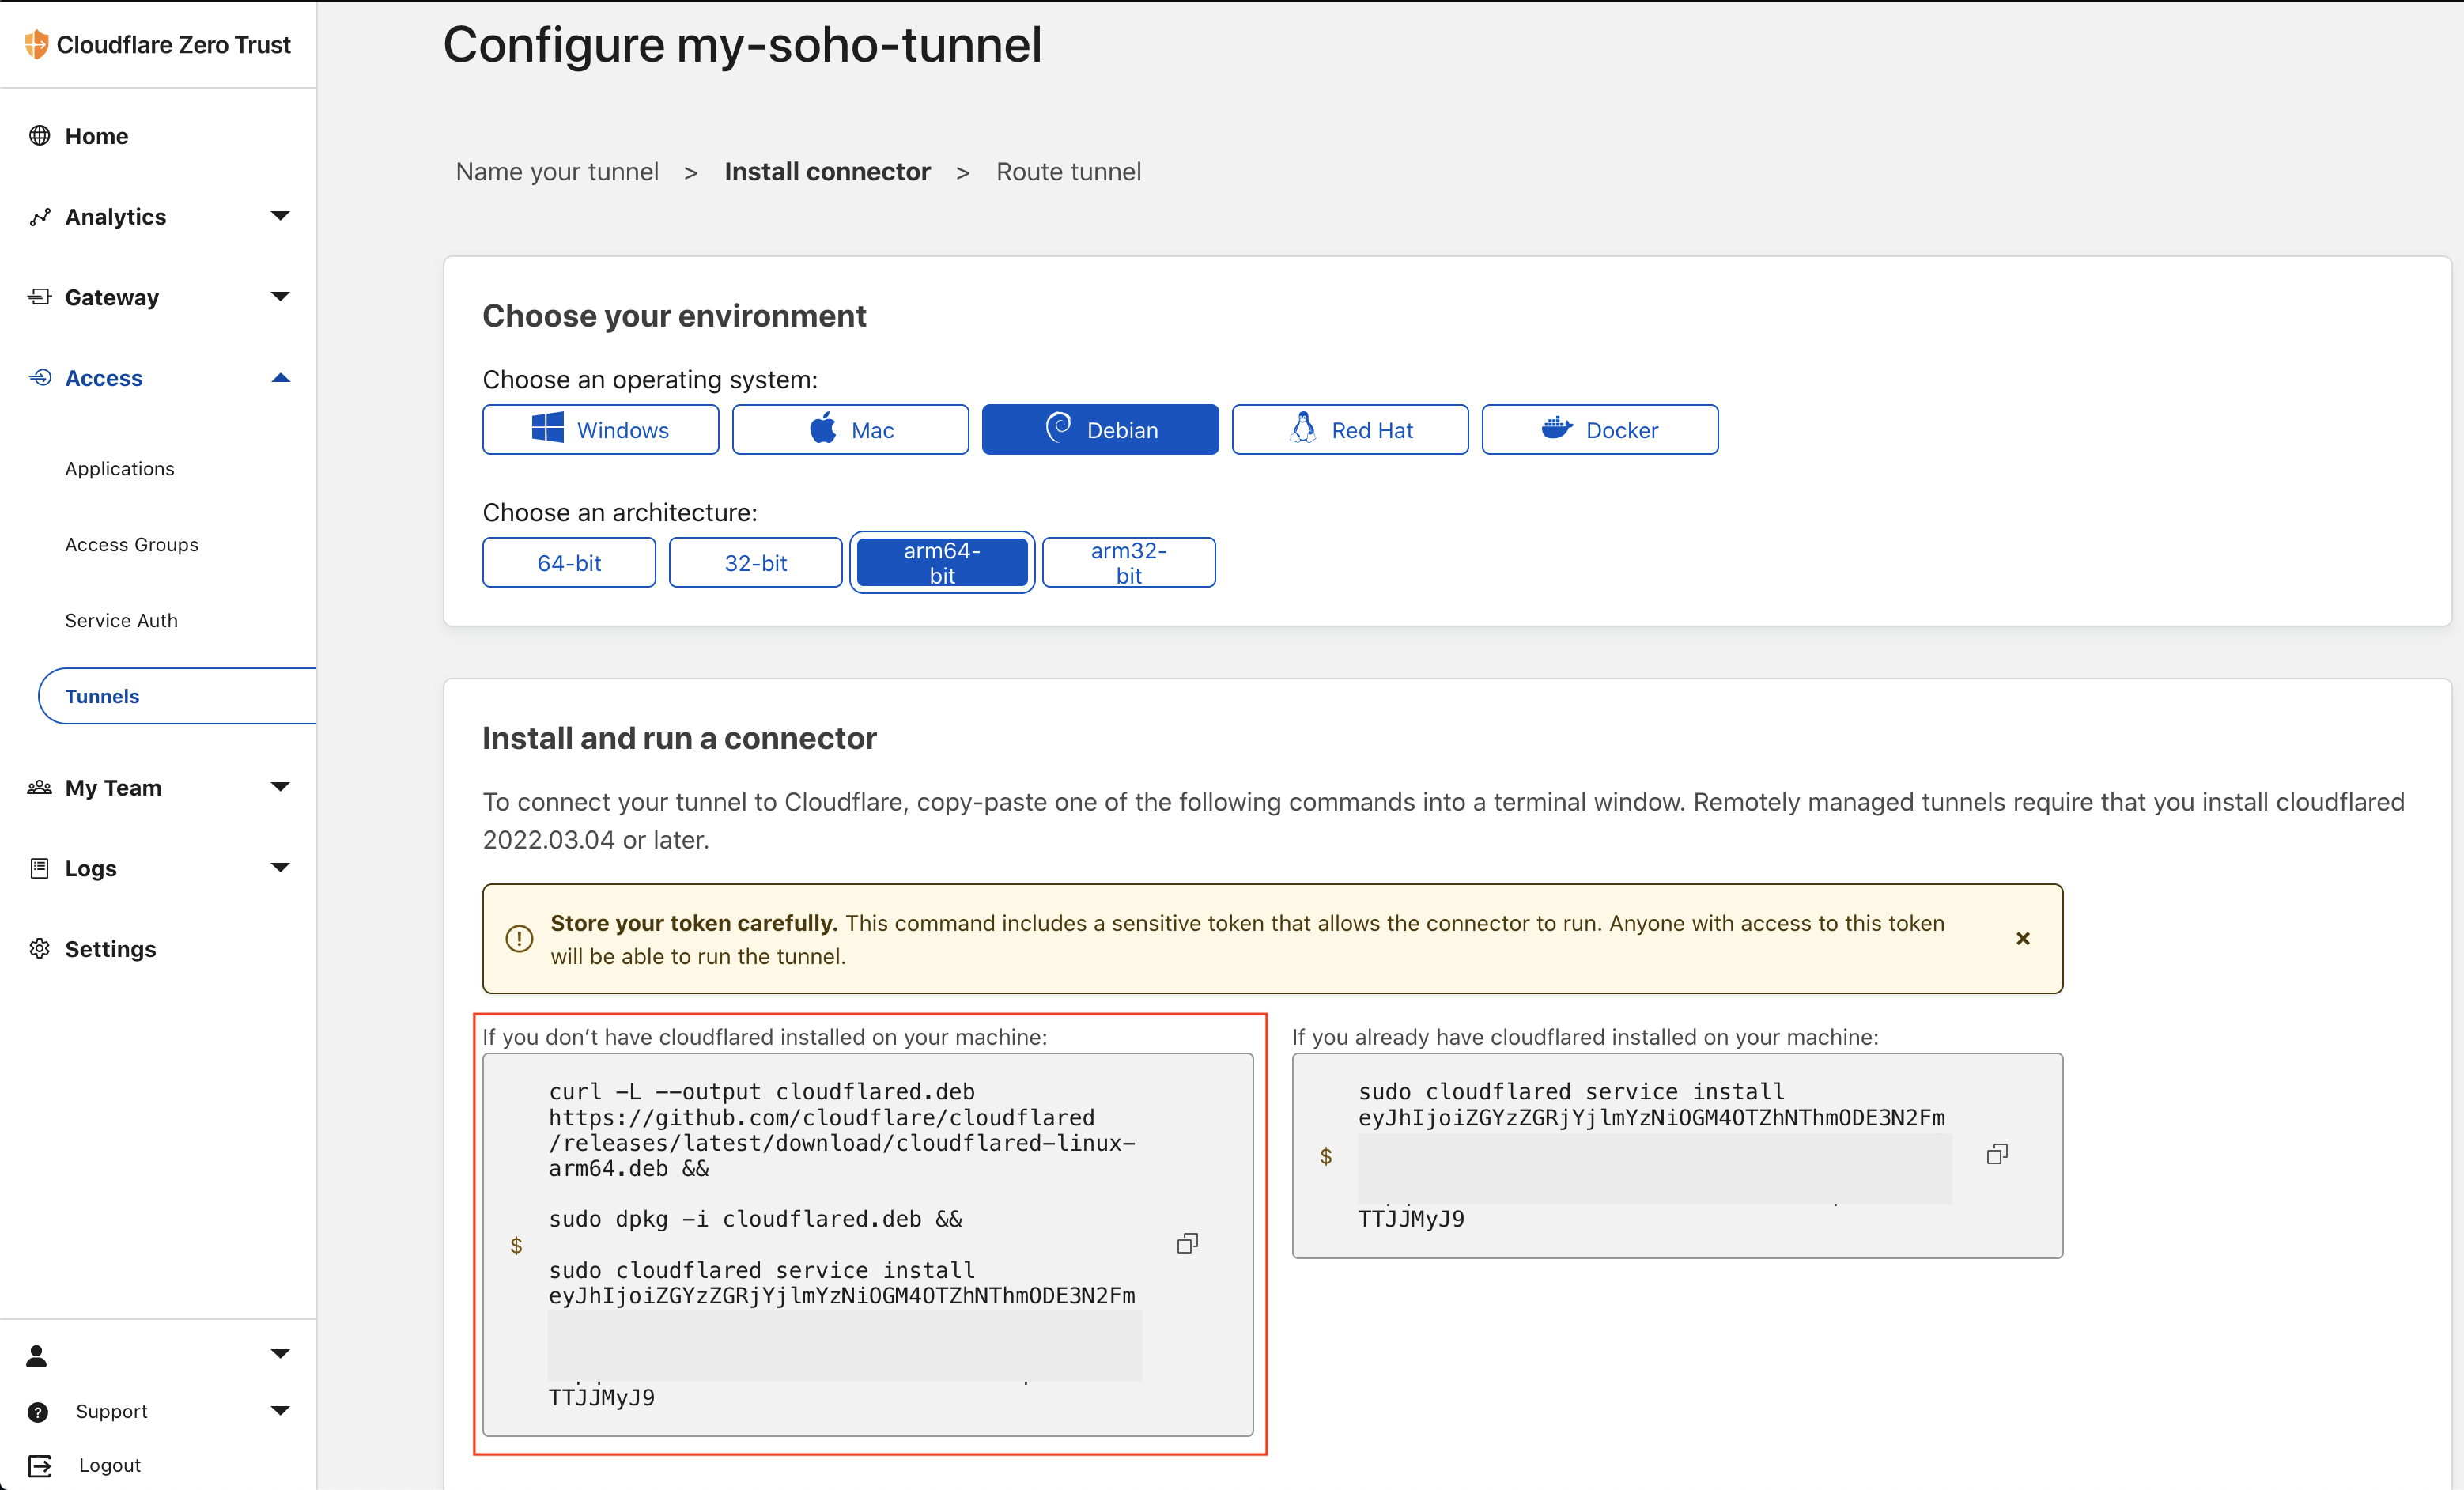This screenshot has width=2464, height=1490.
Task: Click the Access arrow icon in sidebar
Action: pyautogui.click(x=39, y=377)
